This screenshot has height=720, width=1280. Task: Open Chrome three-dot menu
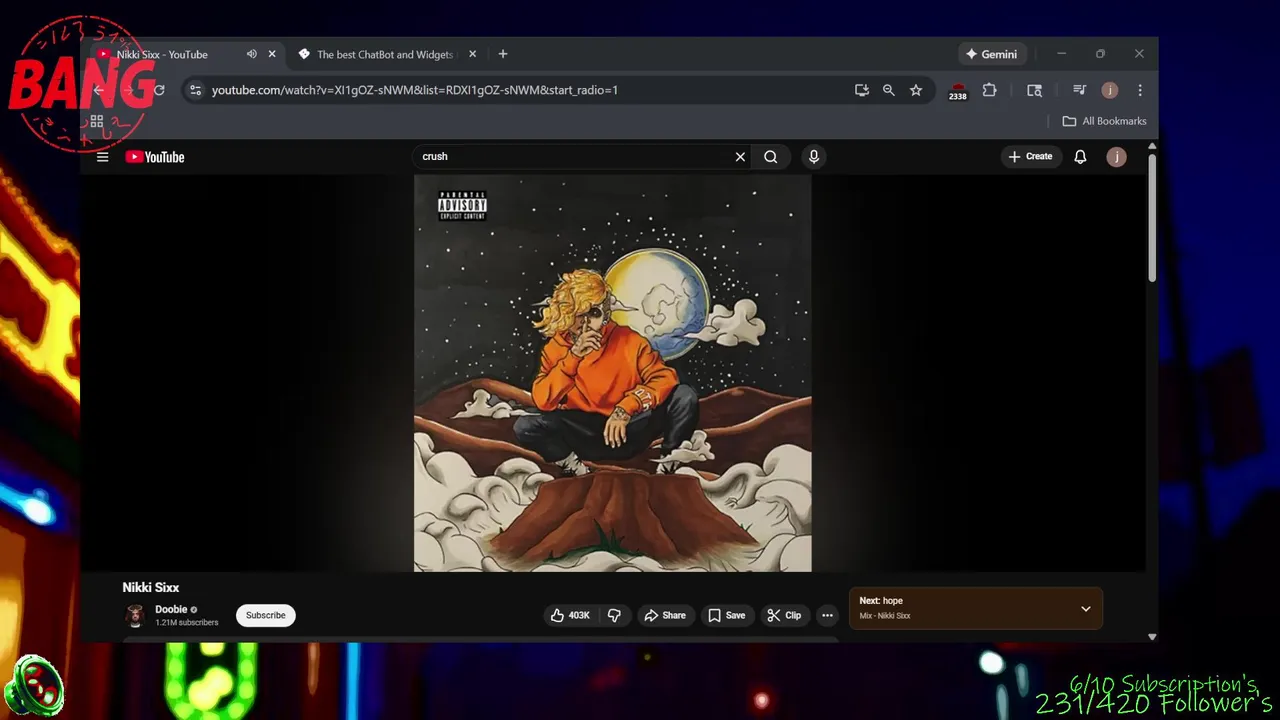(1140, 90)
